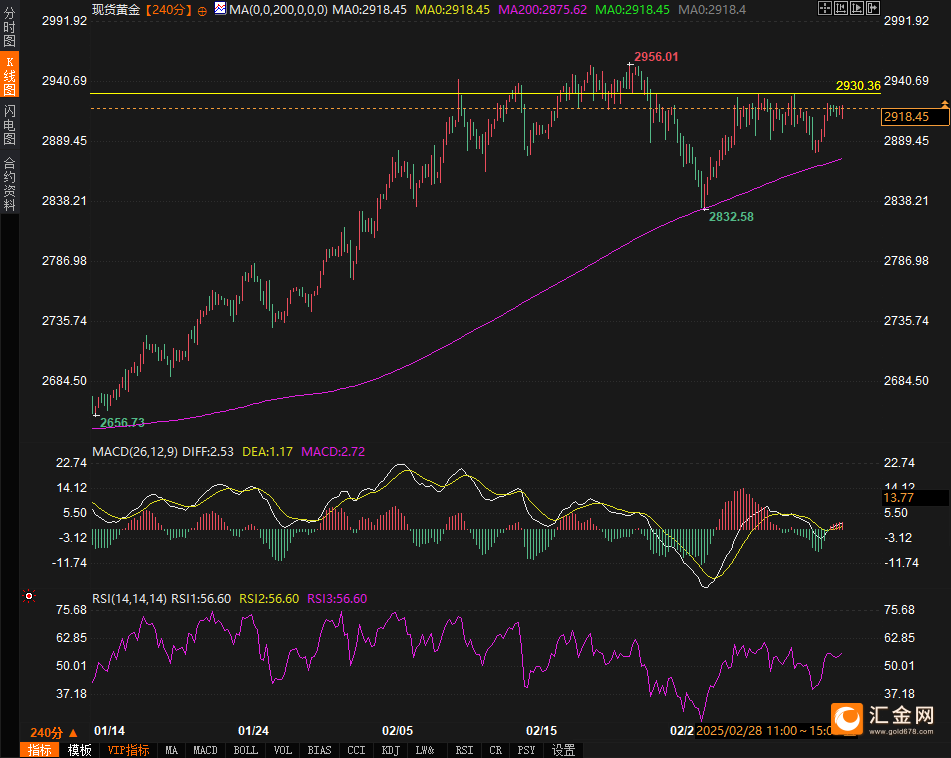951x758 pixels.
Task: Choose the CR indicator button
Action: (496, 750)
